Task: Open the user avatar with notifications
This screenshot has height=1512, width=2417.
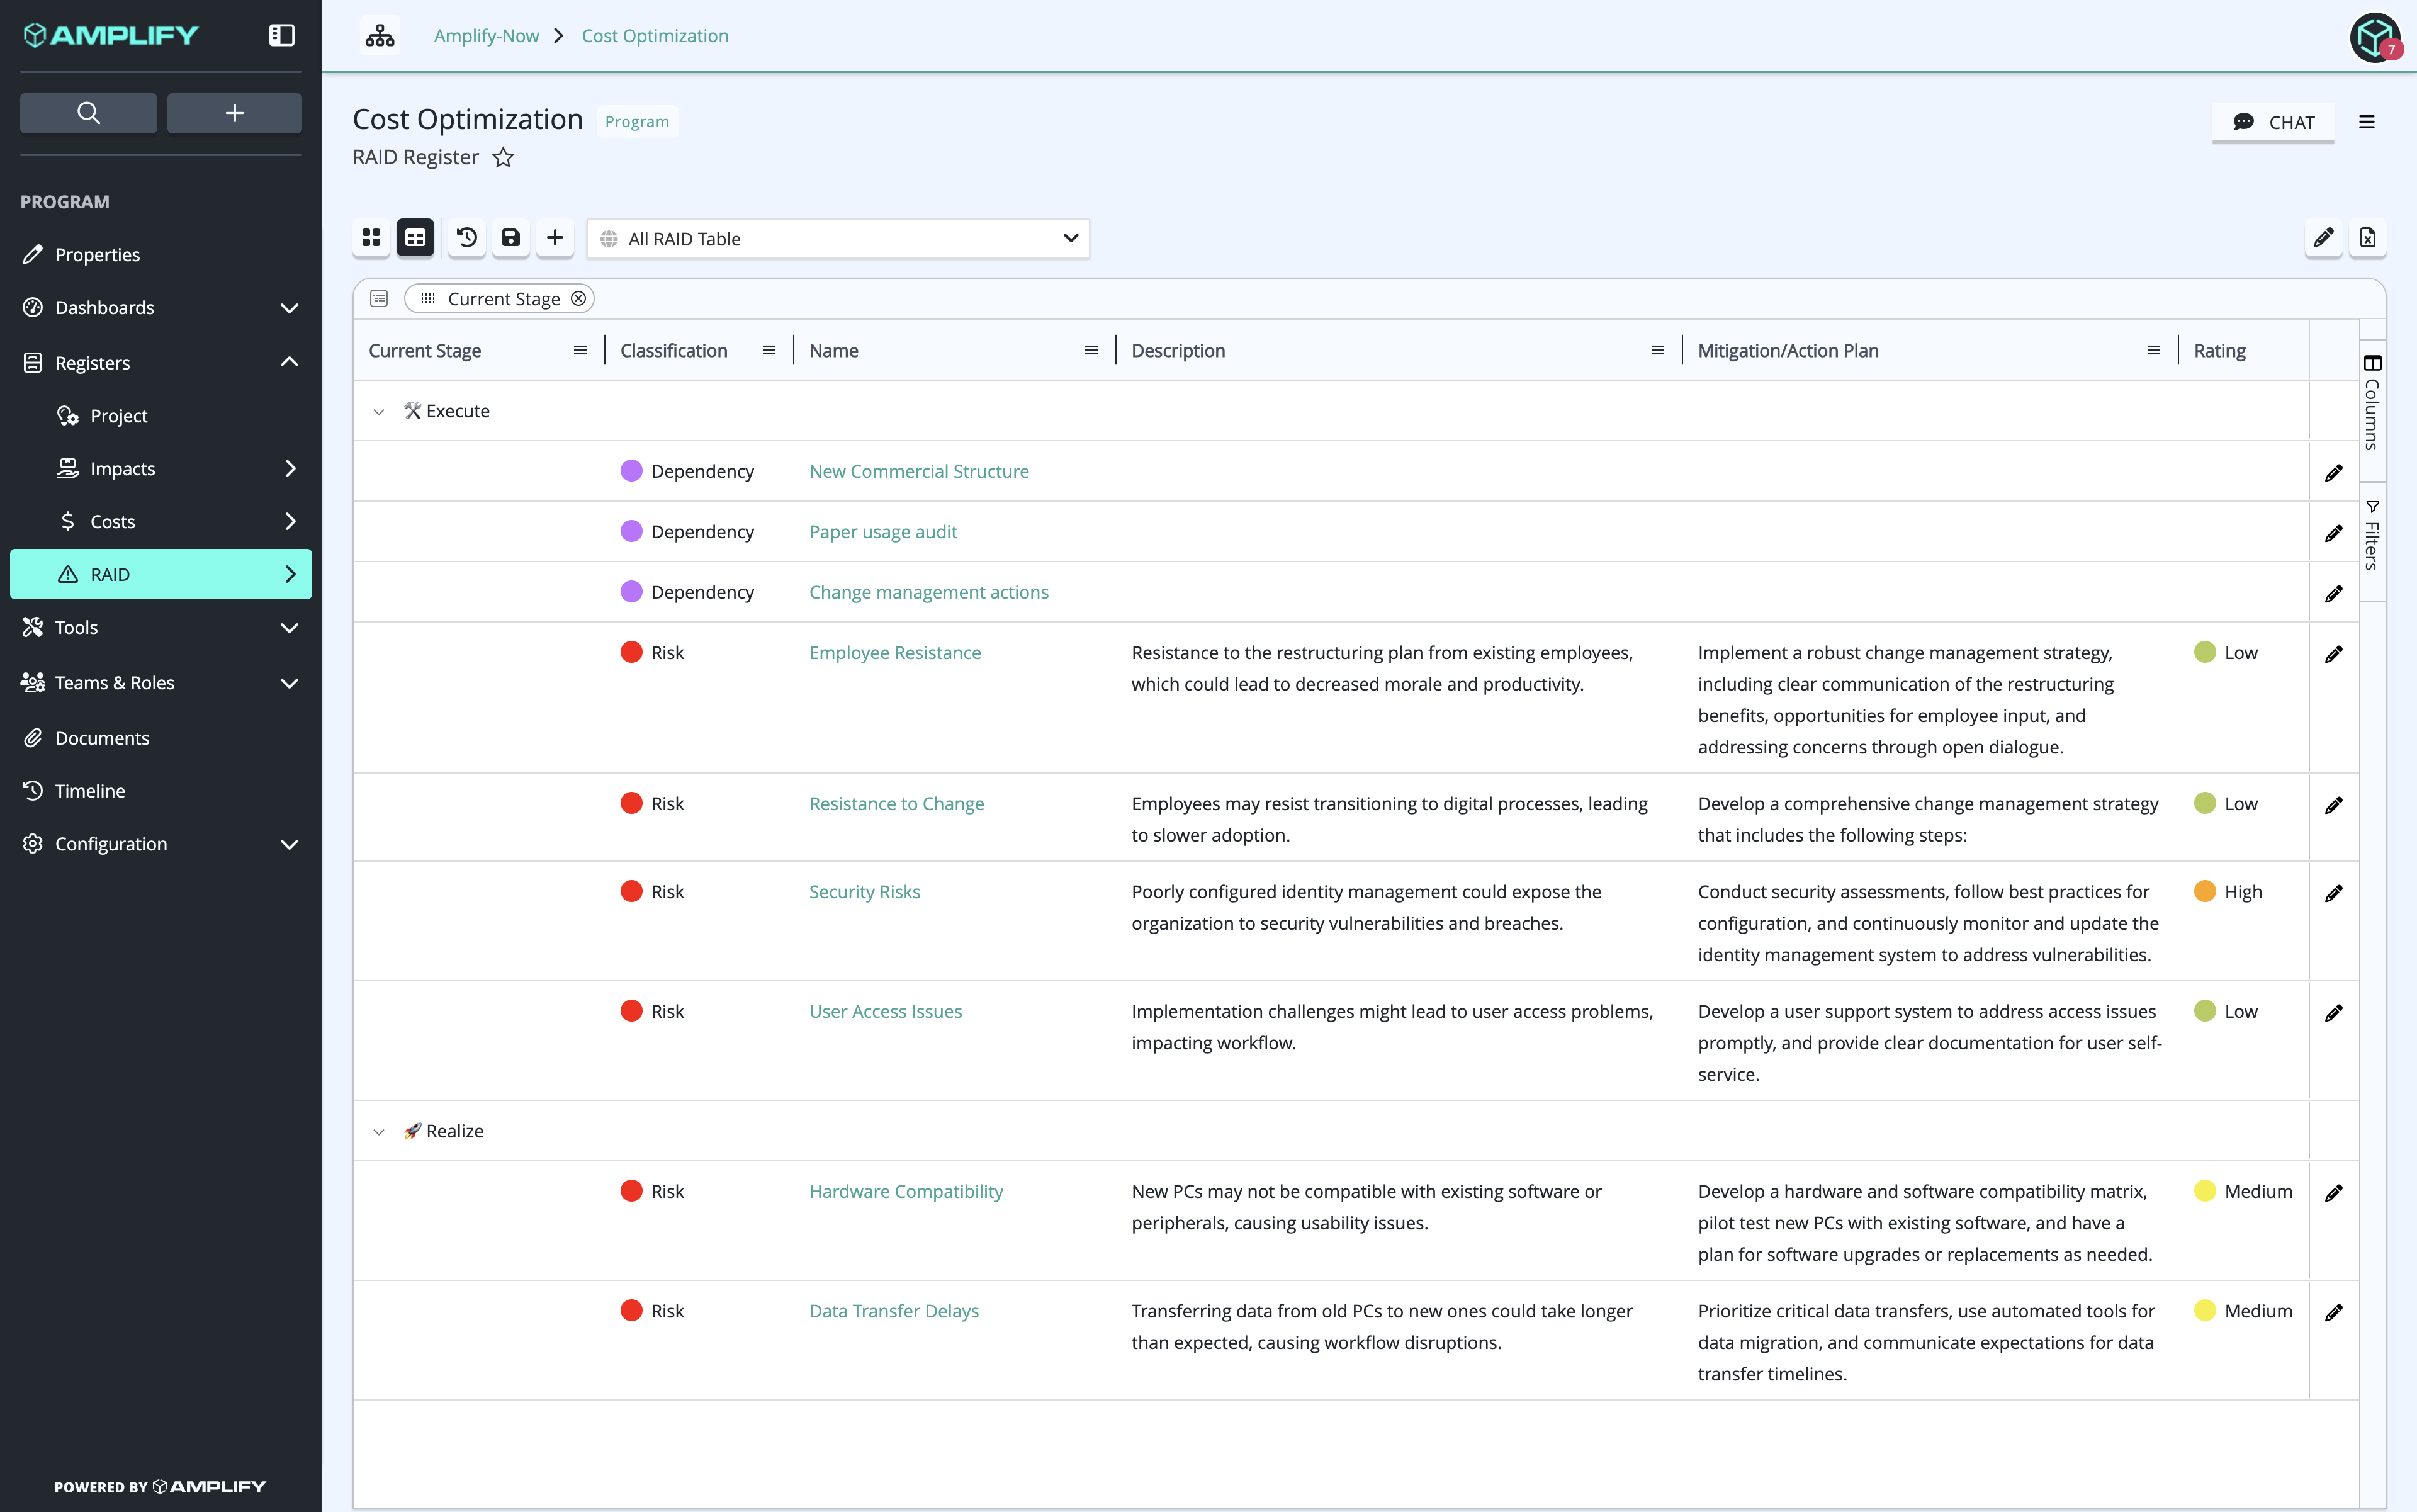Action: (x=2376, y=38)
